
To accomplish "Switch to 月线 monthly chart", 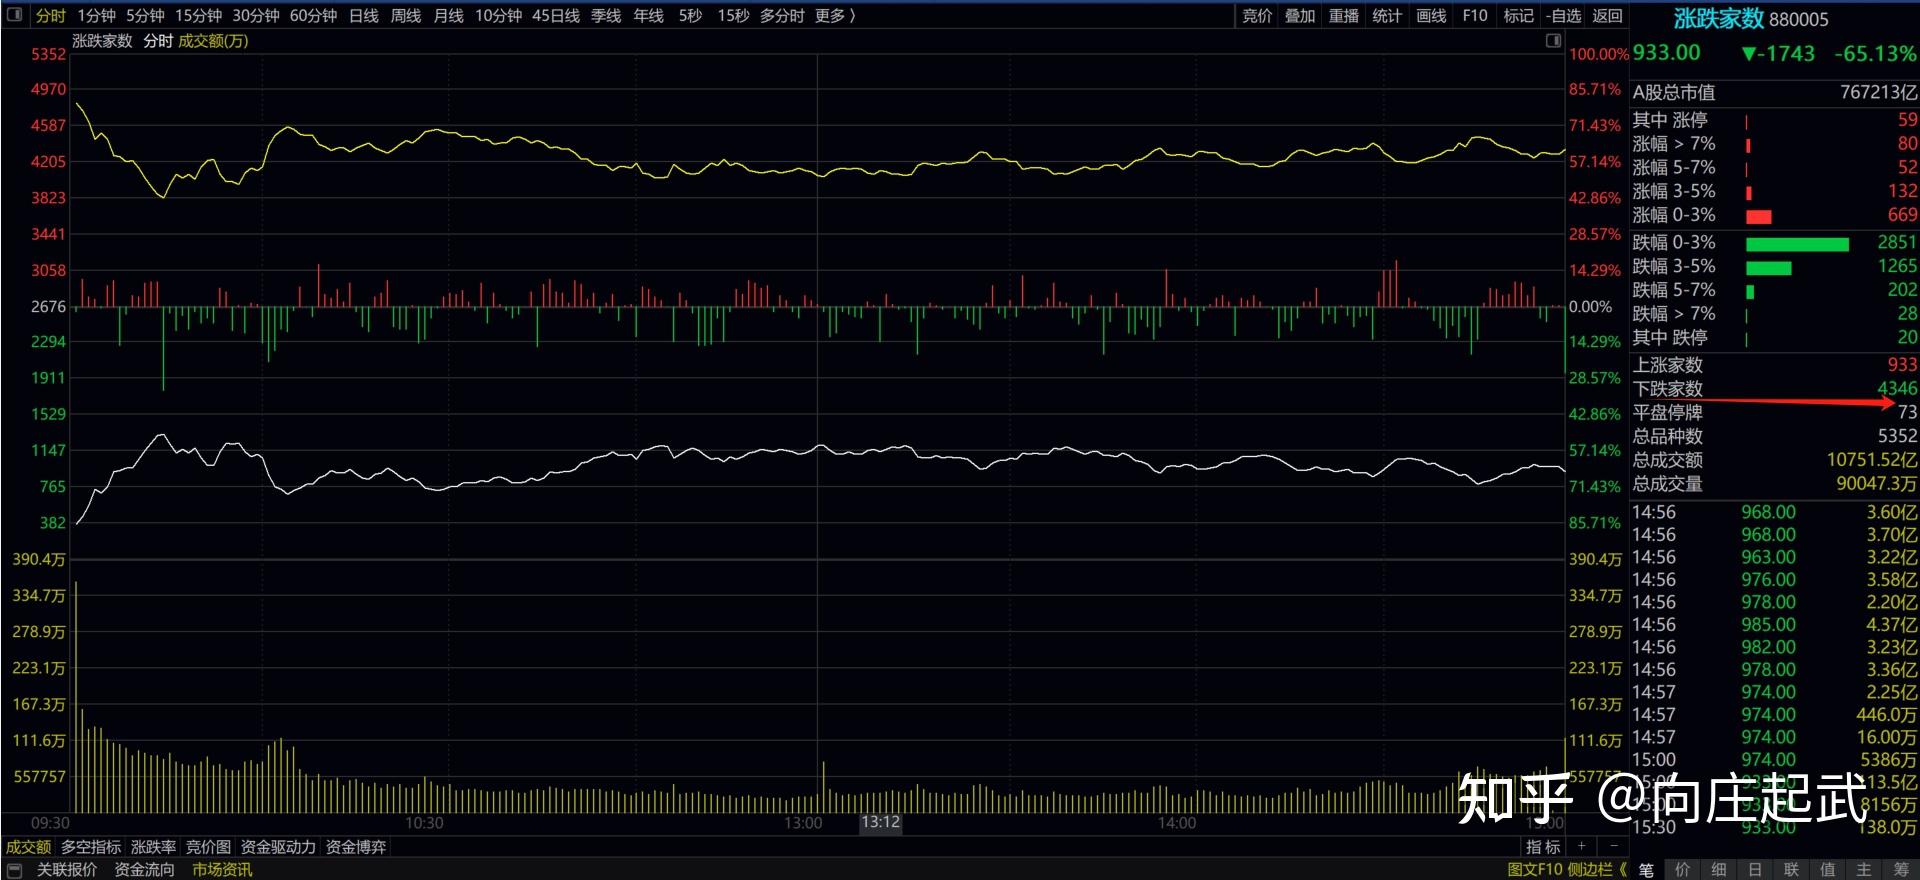I will [x=449, y=16].
